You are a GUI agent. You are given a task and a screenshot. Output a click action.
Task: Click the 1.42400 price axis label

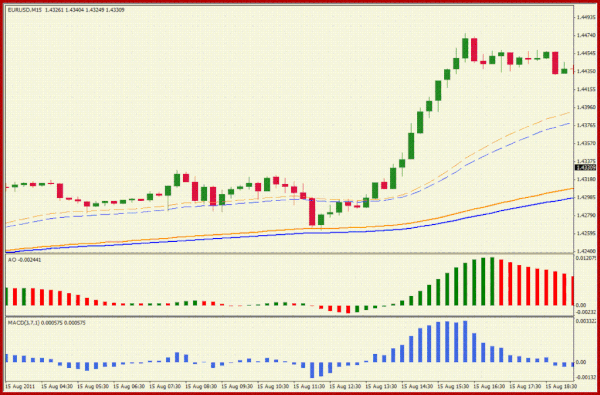pos(585,251)
